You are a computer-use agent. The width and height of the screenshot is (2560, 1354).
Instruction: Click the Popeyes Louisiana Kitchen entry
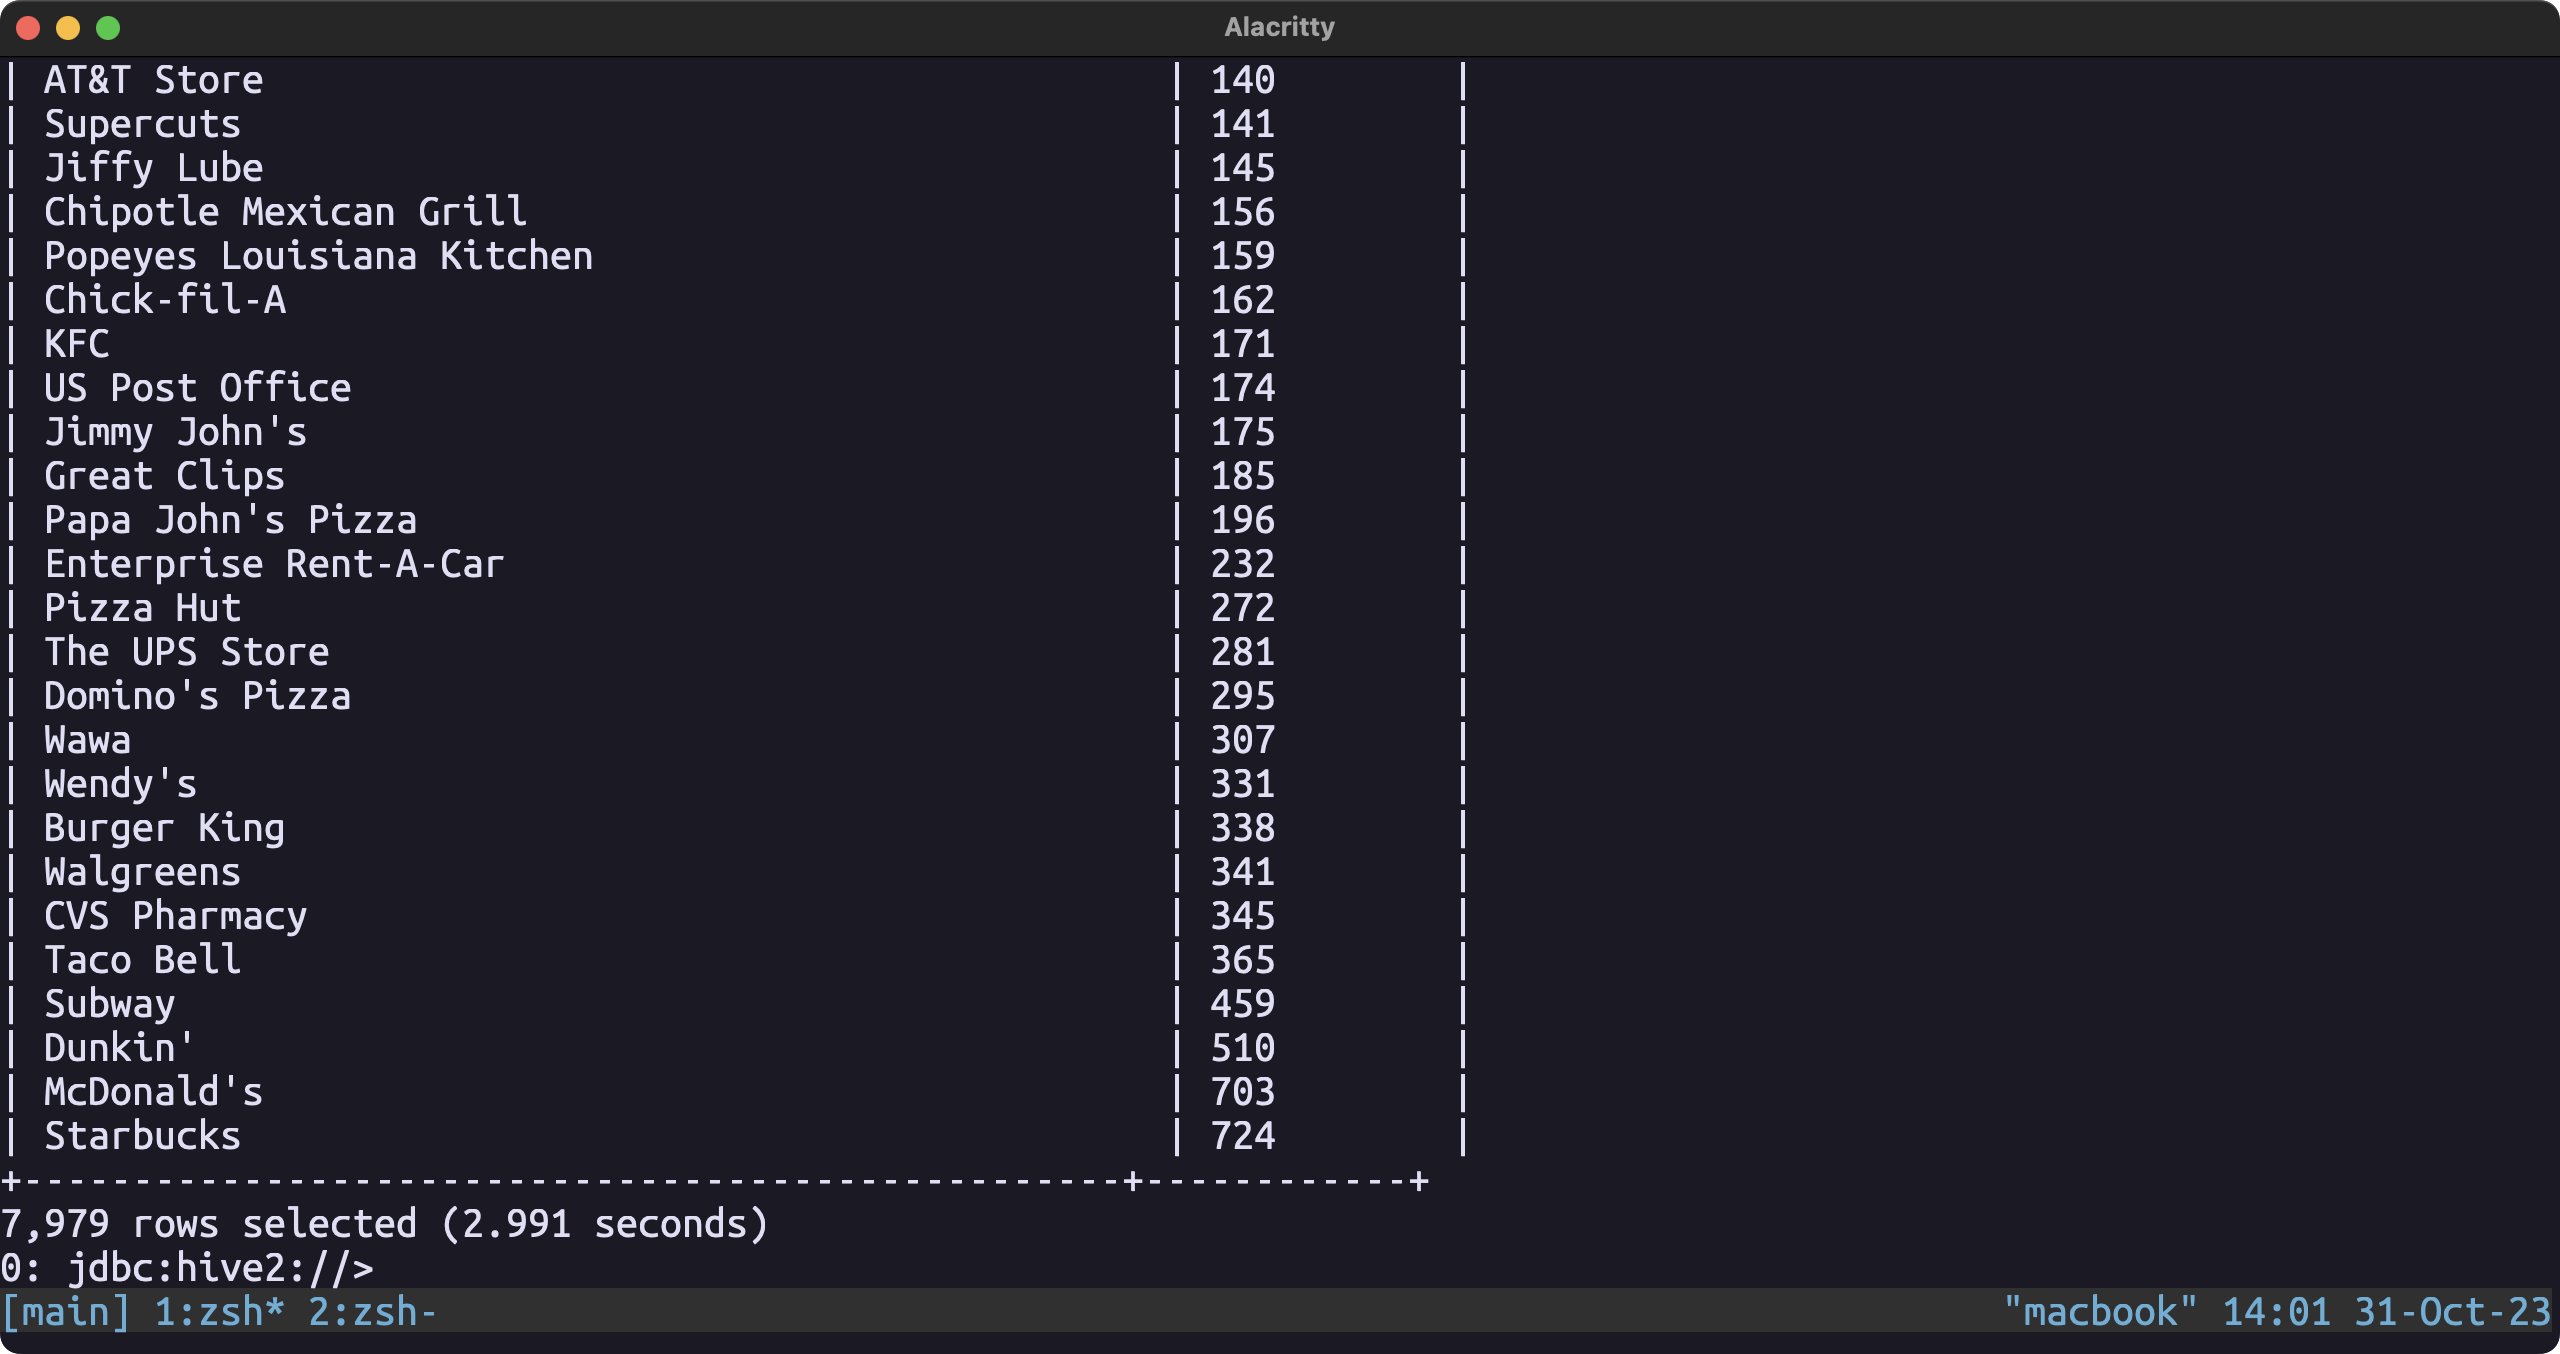(x=318, y=256)
